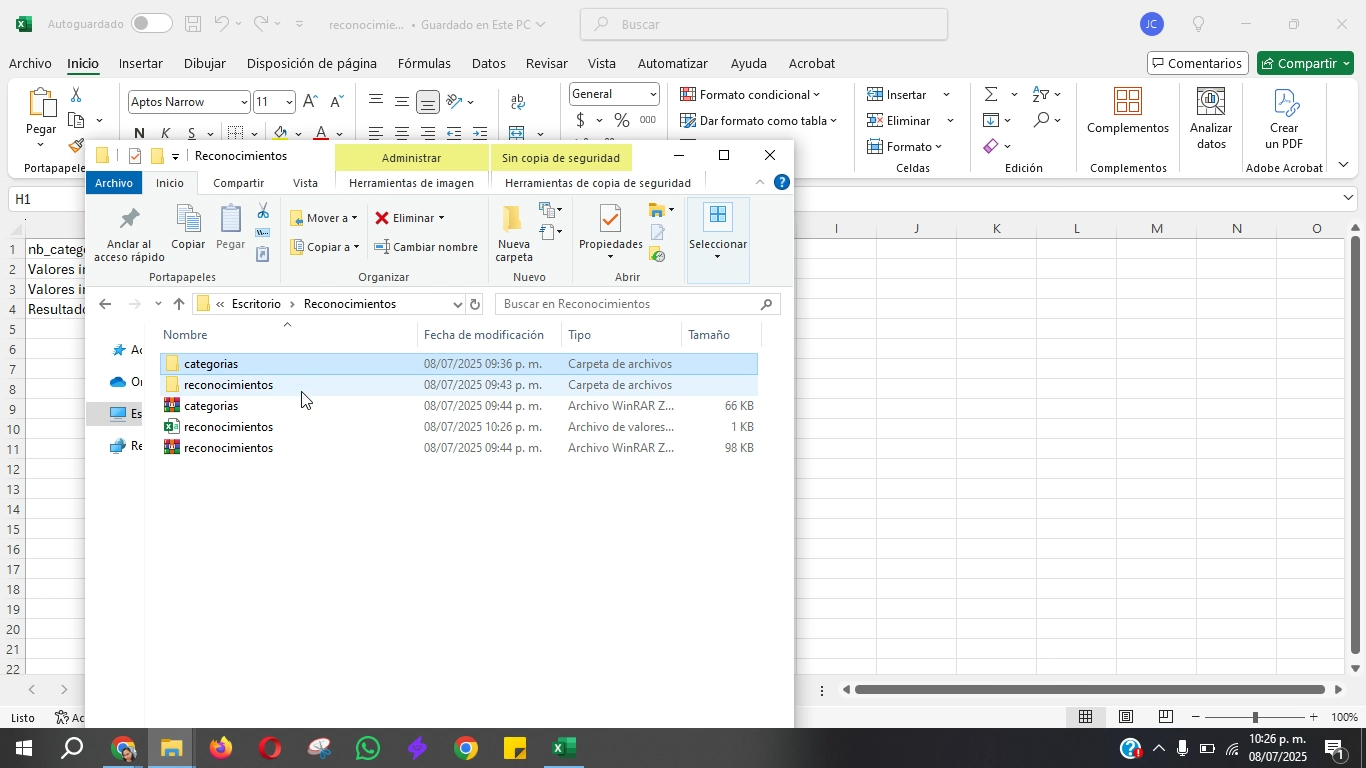This screenshot has width=1366, height=768.
Task: Decrease font size in Excel ribbon
Action: click(x=337, y=102)
